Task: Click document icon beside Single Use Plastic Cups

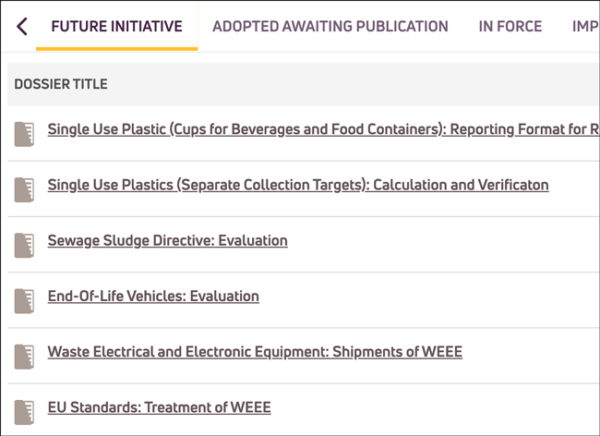Action: (x=25, y=134)
